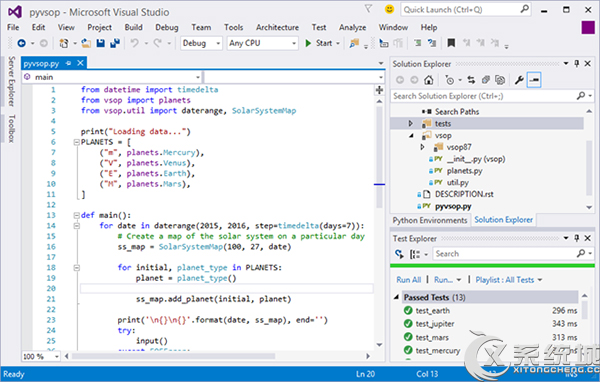Screen dimensions: 600x382
Task: Select DESCRIPTION.rst in Solution Explorer
Action: 464,194
